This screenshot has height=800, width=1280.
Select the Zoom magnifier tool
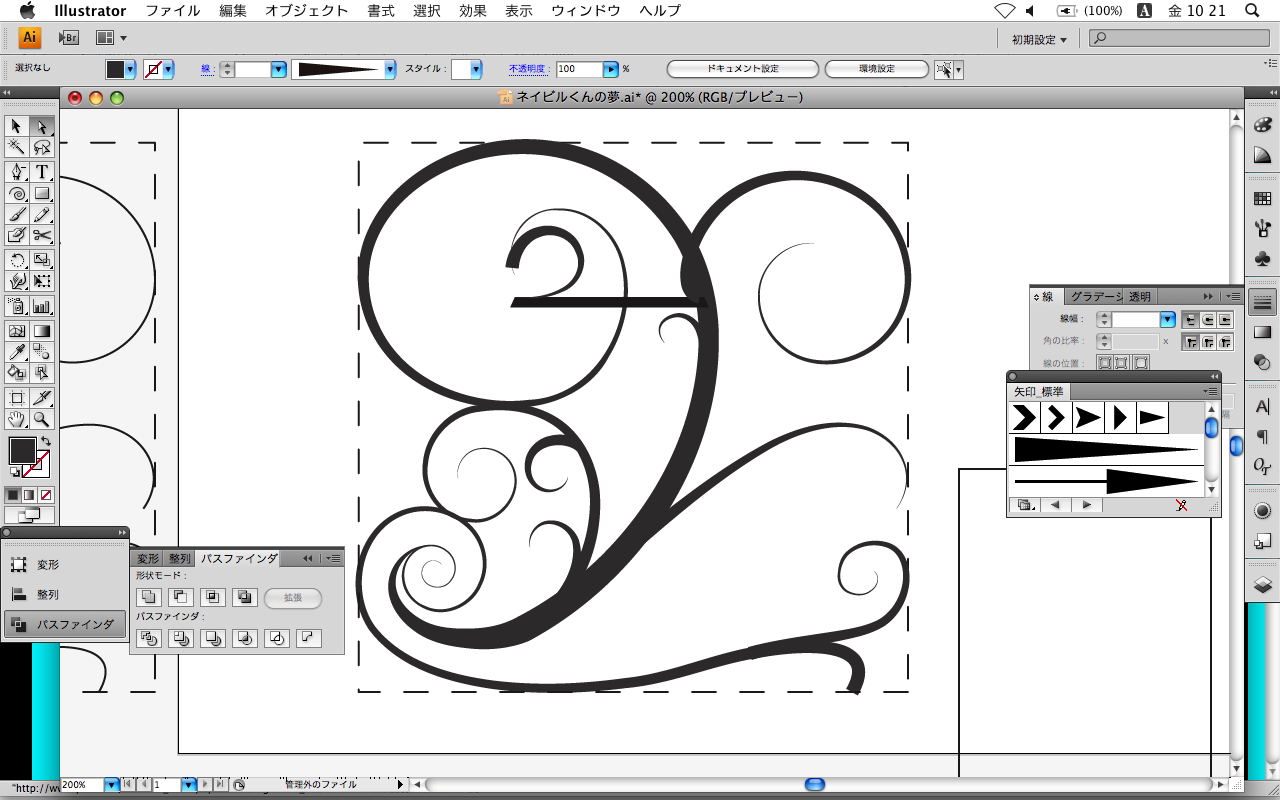pos(42,419)
